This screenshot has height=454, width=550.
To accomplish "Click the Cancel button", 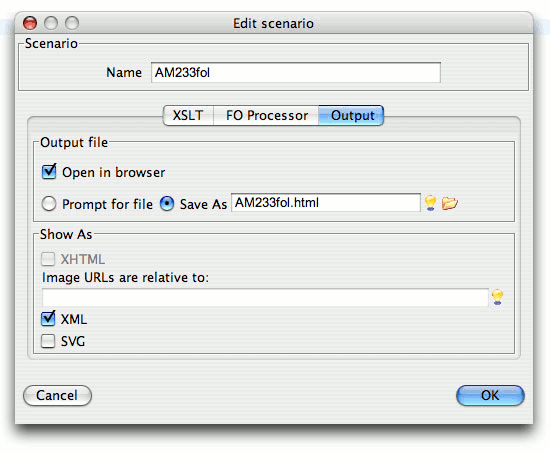I will click(x=57, y=395).
